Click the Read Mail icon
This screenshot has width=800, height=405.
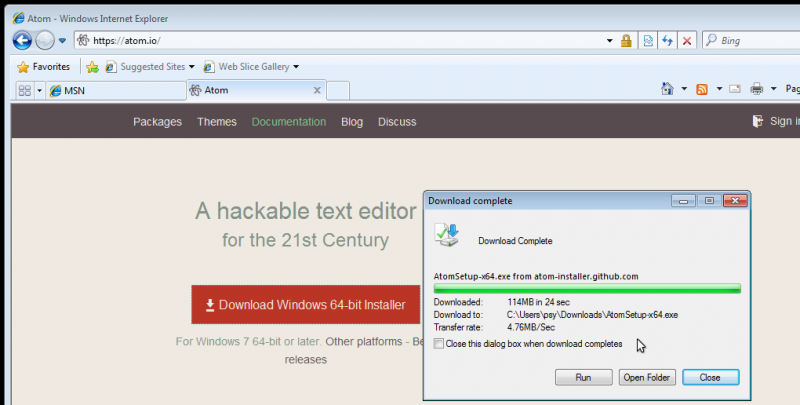(735, 89)
